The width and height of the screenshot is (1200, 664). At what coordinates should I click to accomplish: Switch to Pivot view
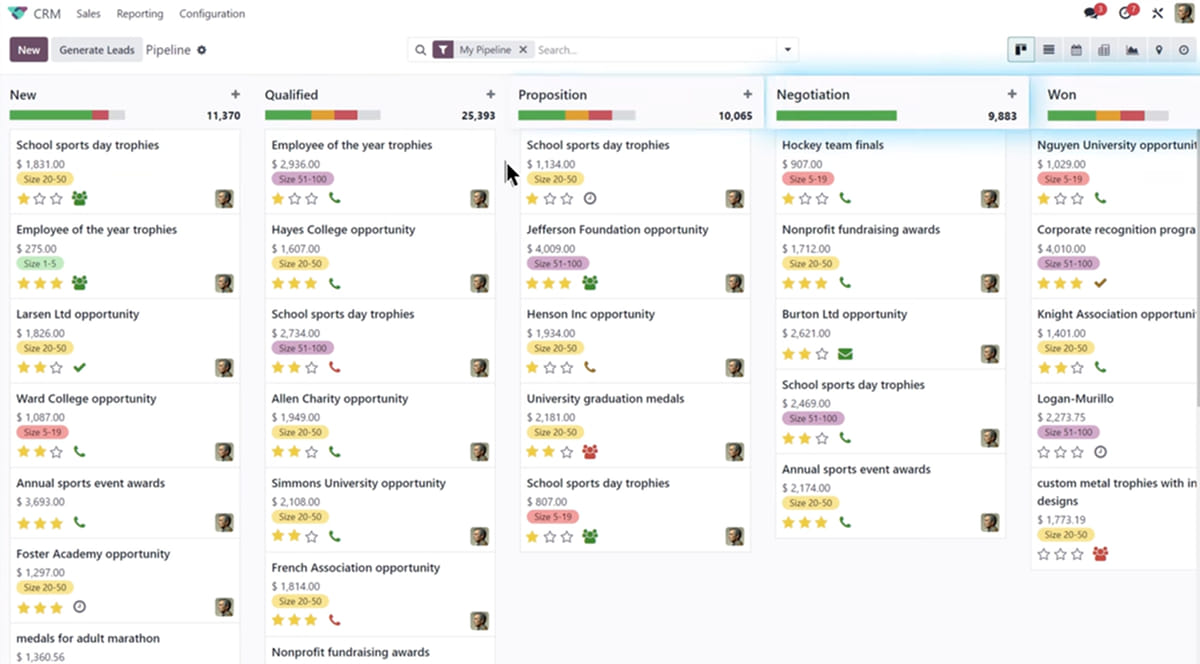coord(1104,50)
